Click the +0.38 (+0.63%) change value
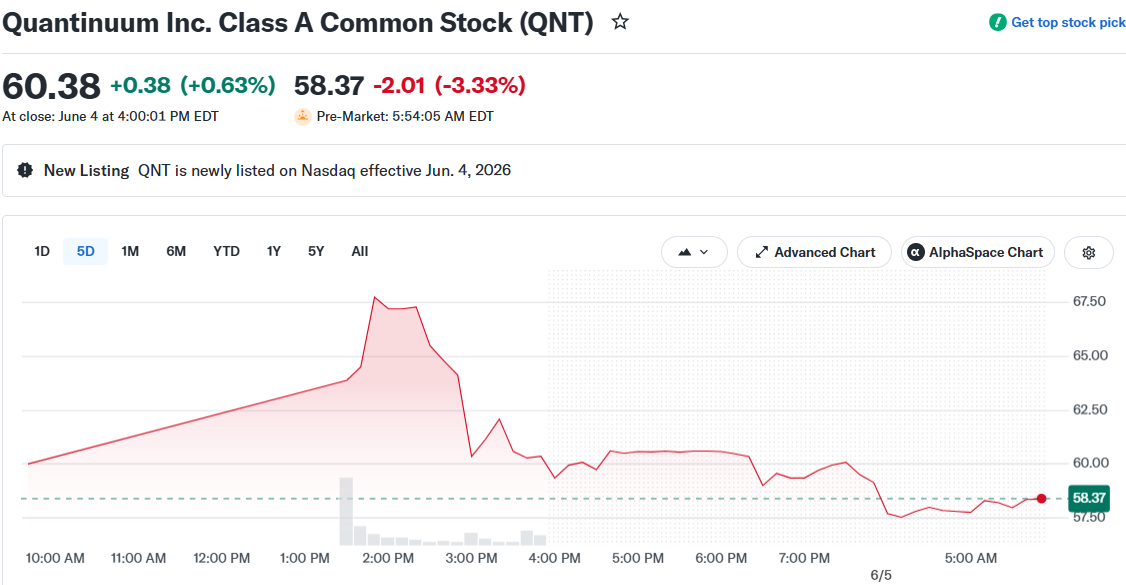The width and height of the screenshot is (1126, 585). (192, 85)
